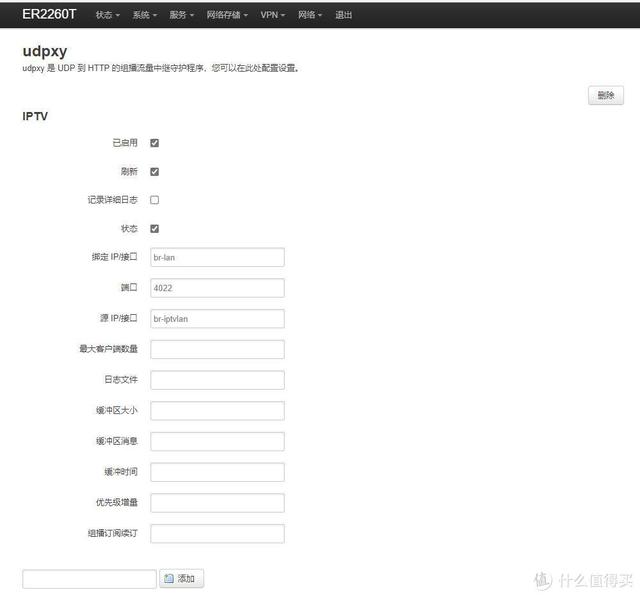Screen dimensions: 640x597
Task: Click the 优先级增量 nice increment field
Action: pos(217,503)
